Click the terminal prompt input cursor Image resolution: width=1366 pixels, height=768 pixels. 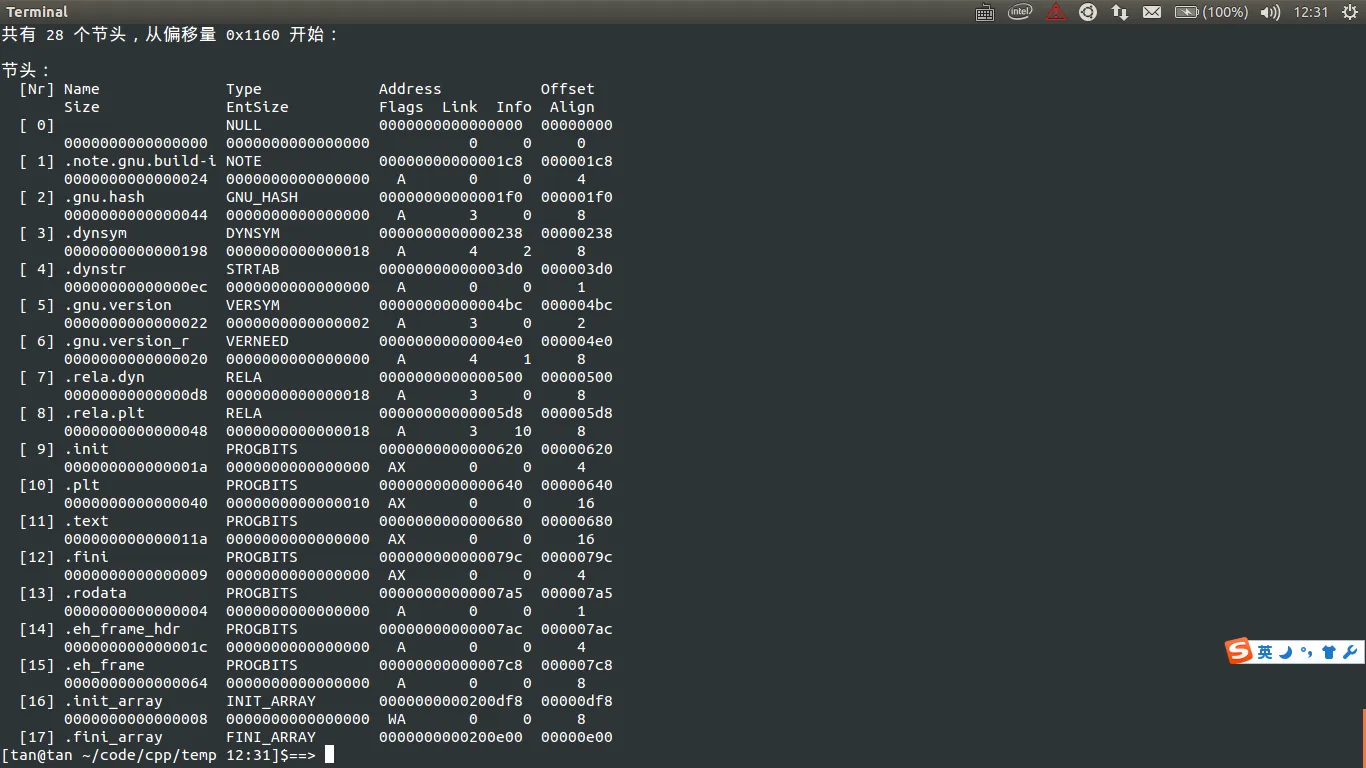[329, 755]
